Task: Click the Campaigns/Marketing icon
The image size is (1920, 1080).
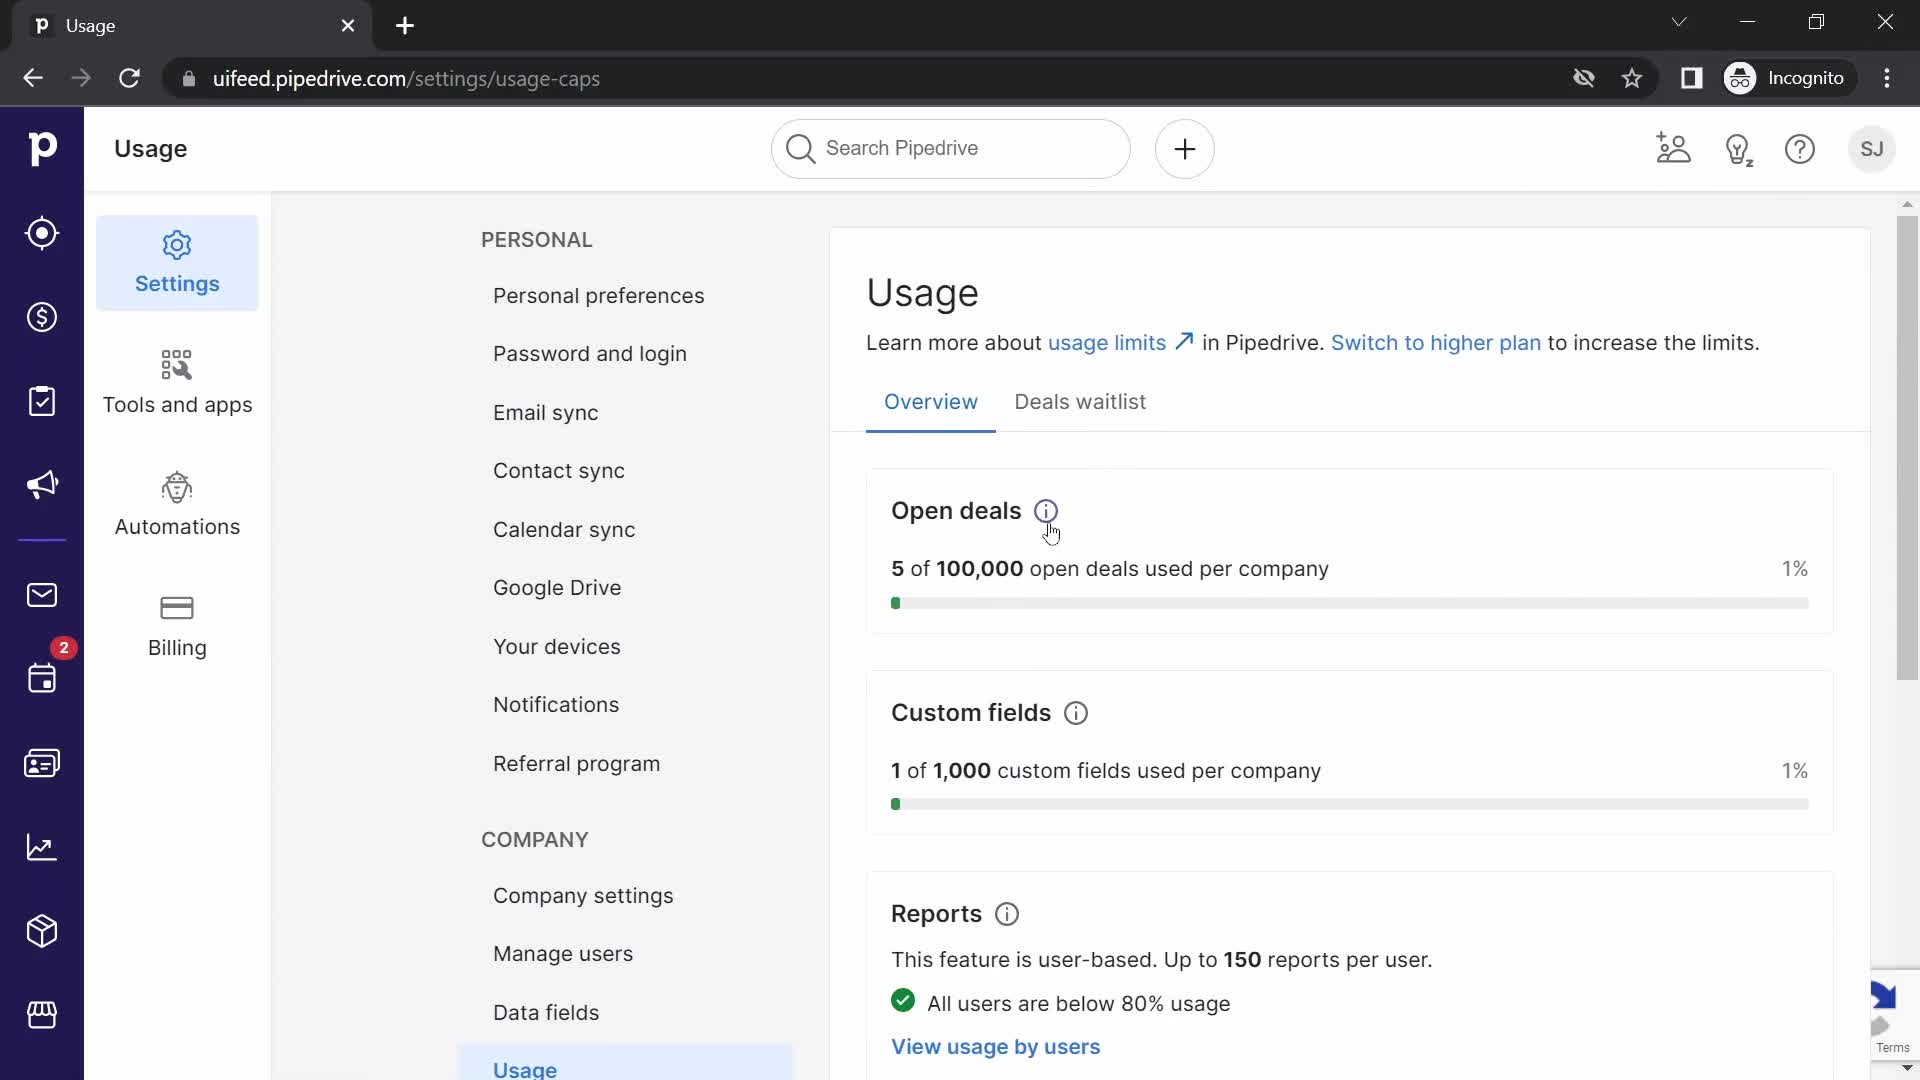Action: (42, 485)
